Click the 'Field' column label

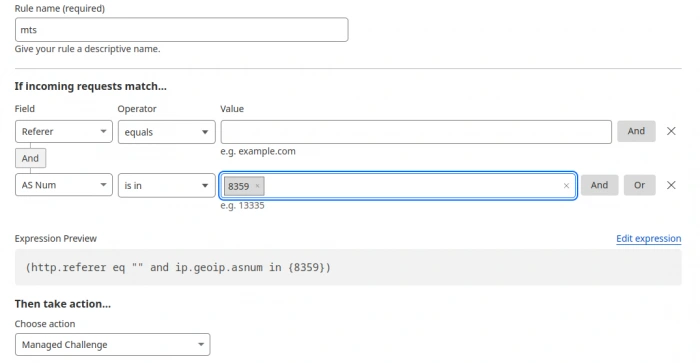click(25, 109)
